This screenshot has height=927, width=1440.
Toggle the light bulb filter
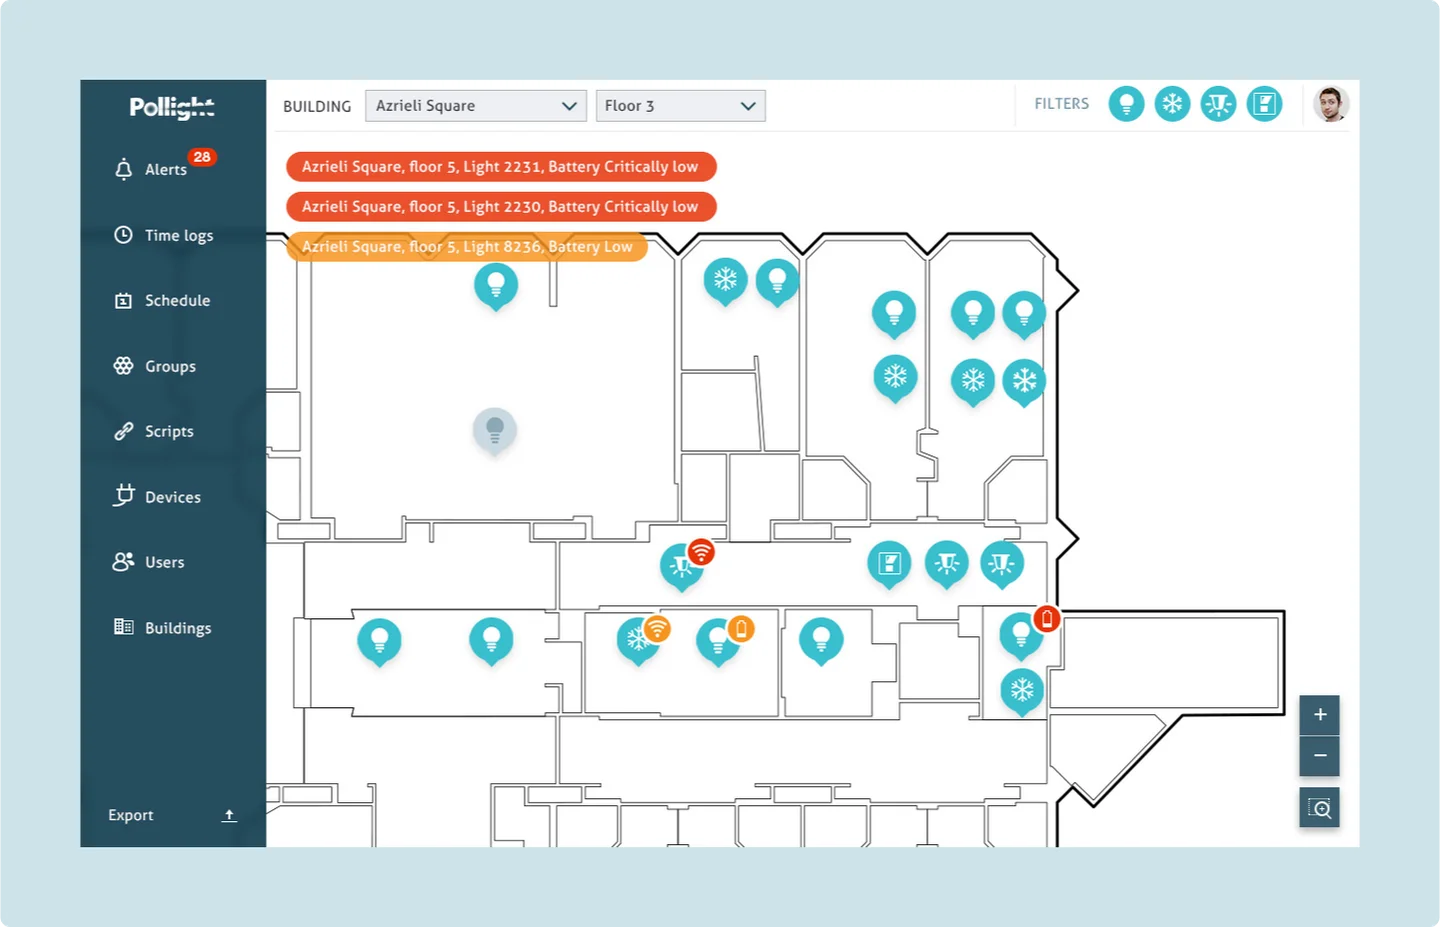coord(1126,103)
